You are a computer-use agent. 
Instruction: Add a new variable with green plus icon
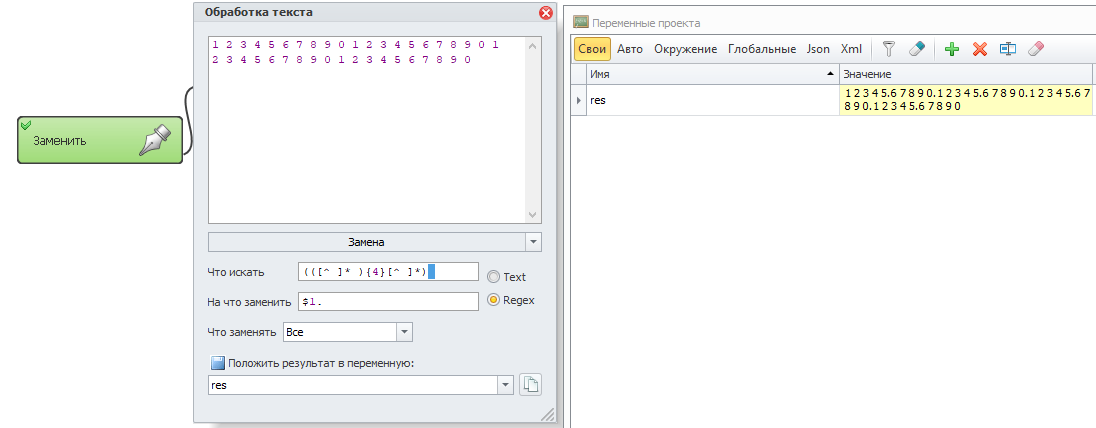pos(952,49)
